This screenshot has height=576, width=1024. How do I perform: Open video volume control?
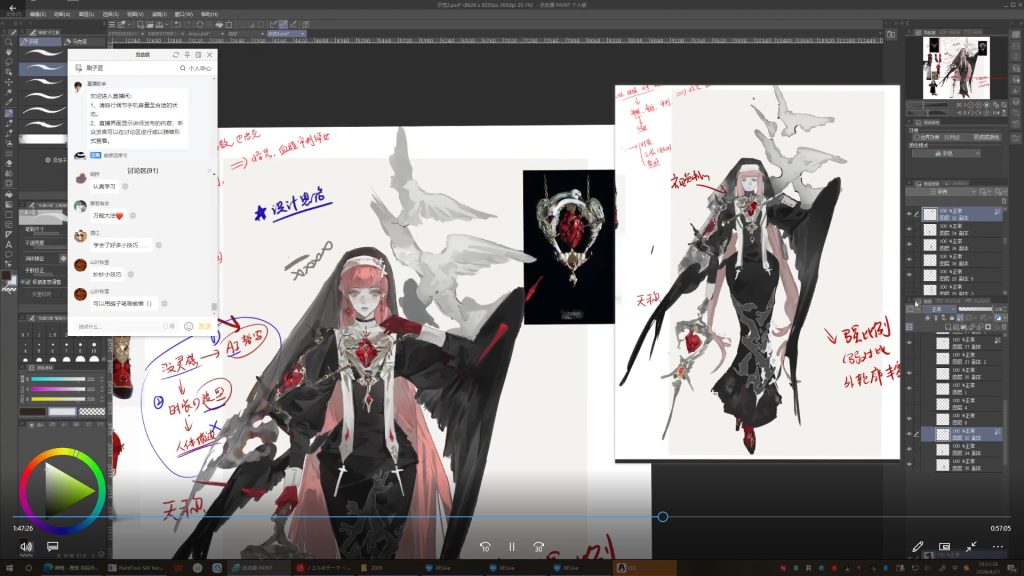25,546
